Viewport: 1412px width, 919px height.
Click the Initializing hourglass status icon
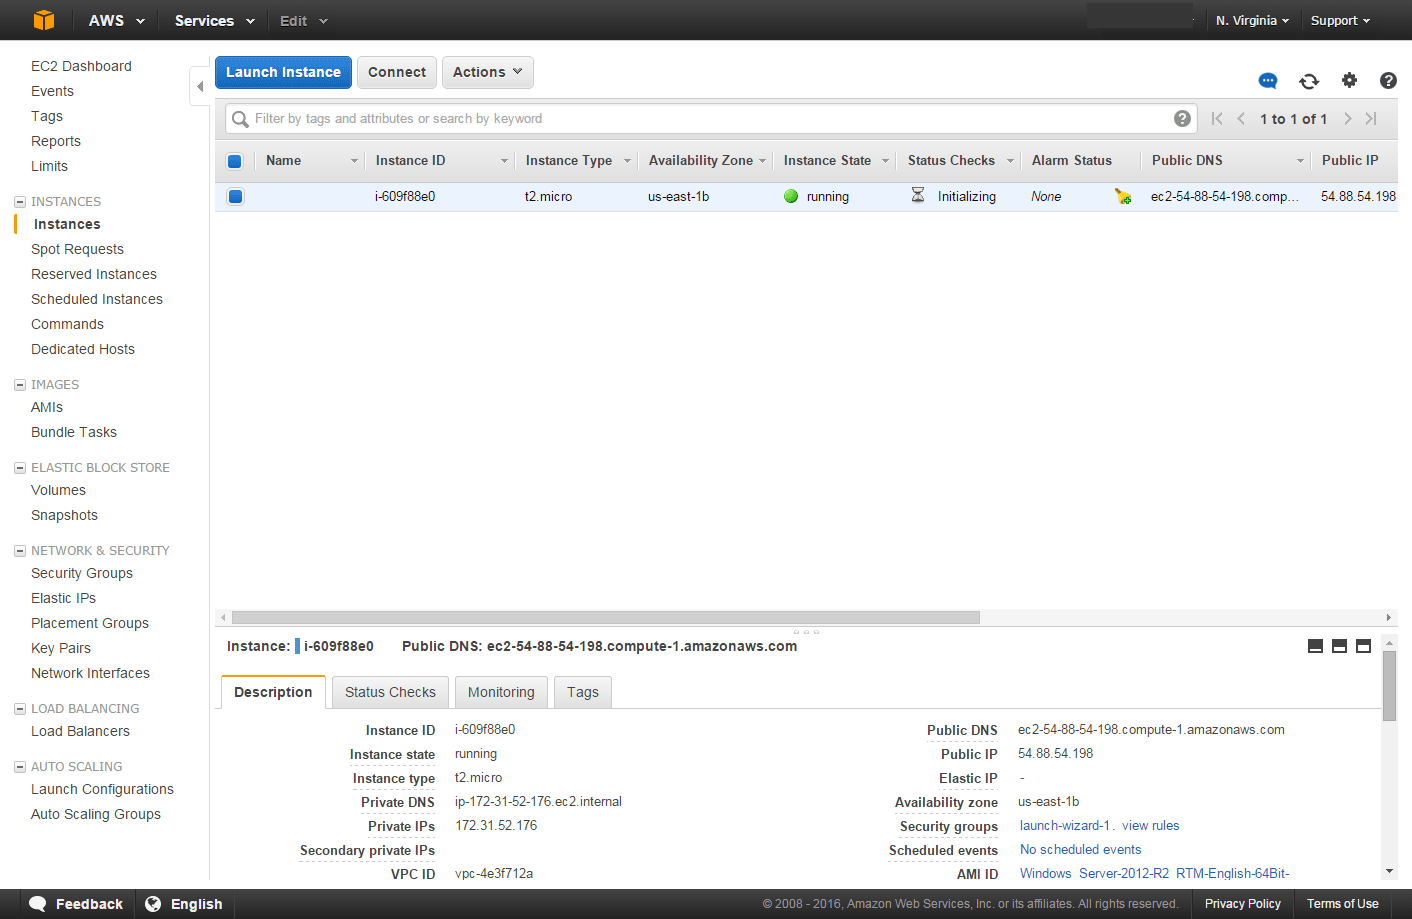point(918,195)
